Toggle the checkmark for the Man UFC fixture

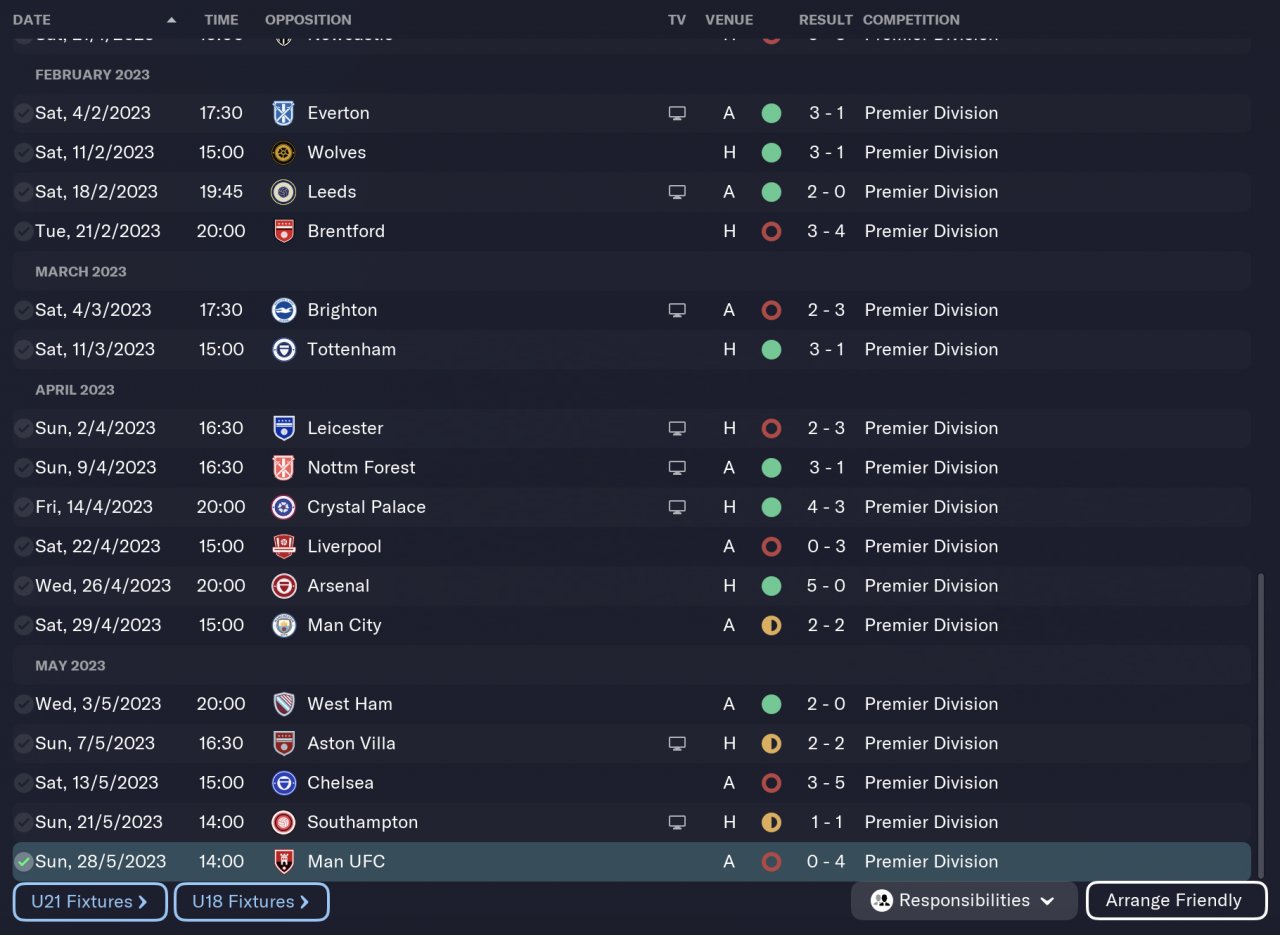23,862
